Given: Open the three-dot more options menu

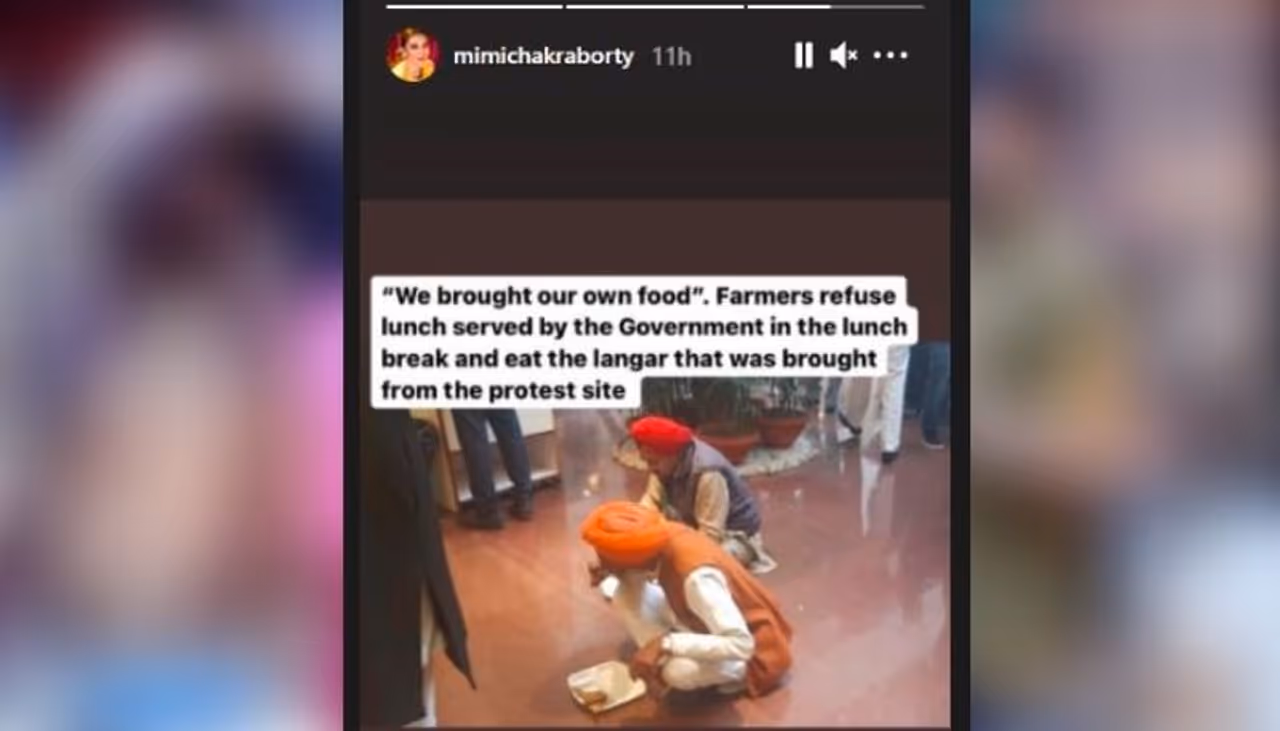Looking at the screenshot, I should click(x=890, y=56).
